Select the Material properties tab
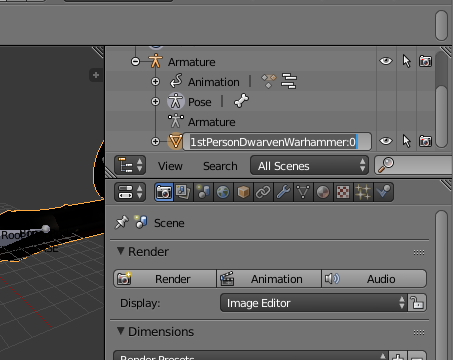The height and width of the screenshot is (360, 453). click(323, 192)
